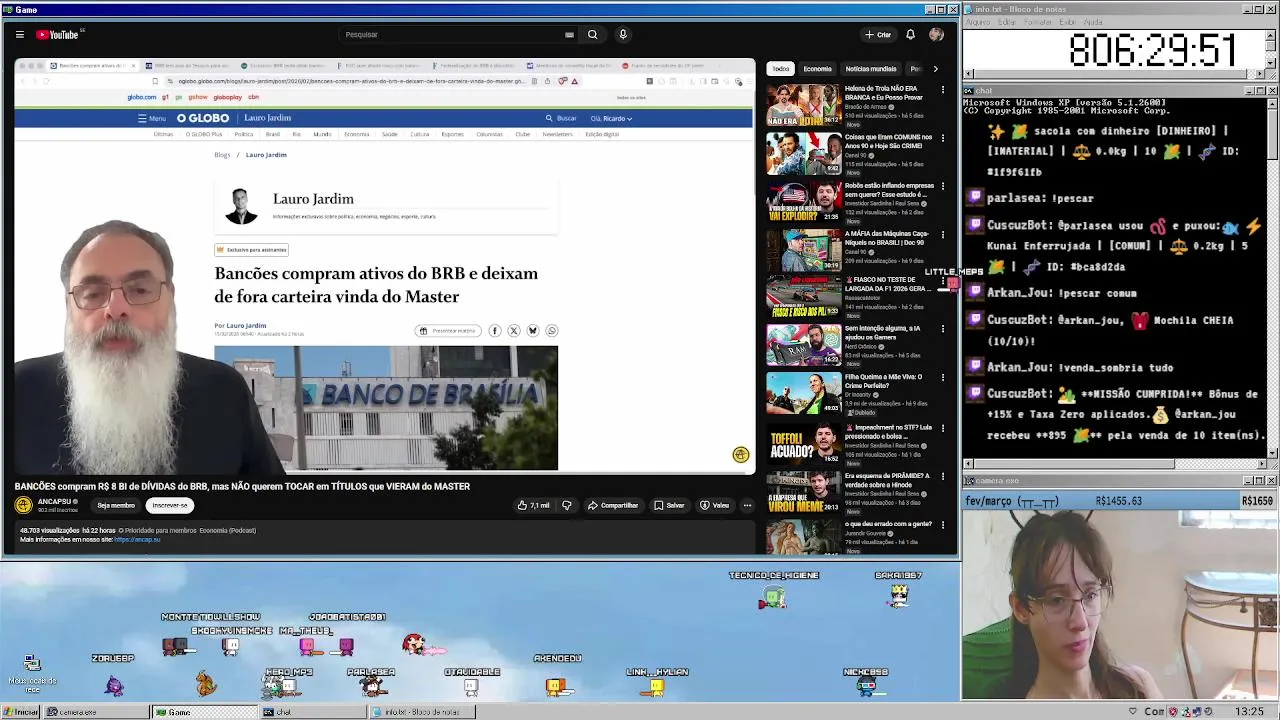Open the on-screen keyboard in the search box
This screenshot has width=1280, height=720.
coord(569,34)
